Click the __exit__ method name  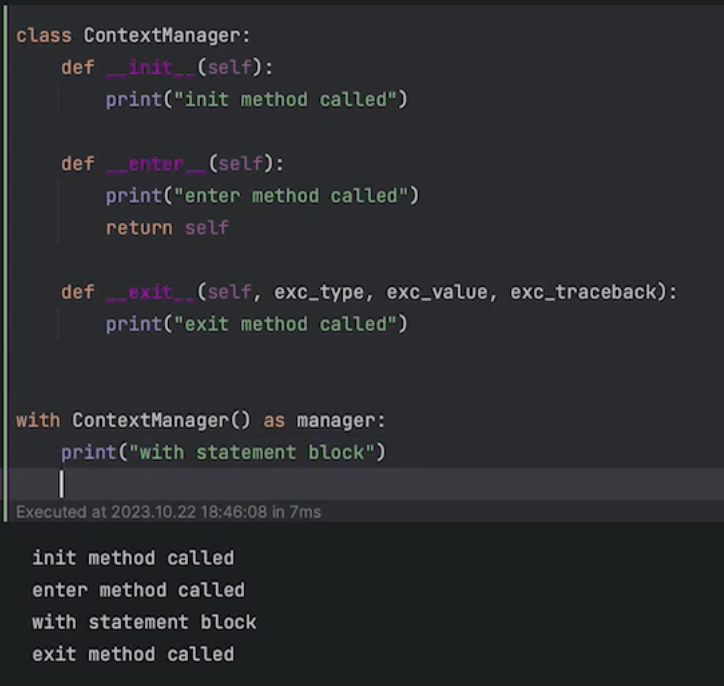tap(150, 291)
